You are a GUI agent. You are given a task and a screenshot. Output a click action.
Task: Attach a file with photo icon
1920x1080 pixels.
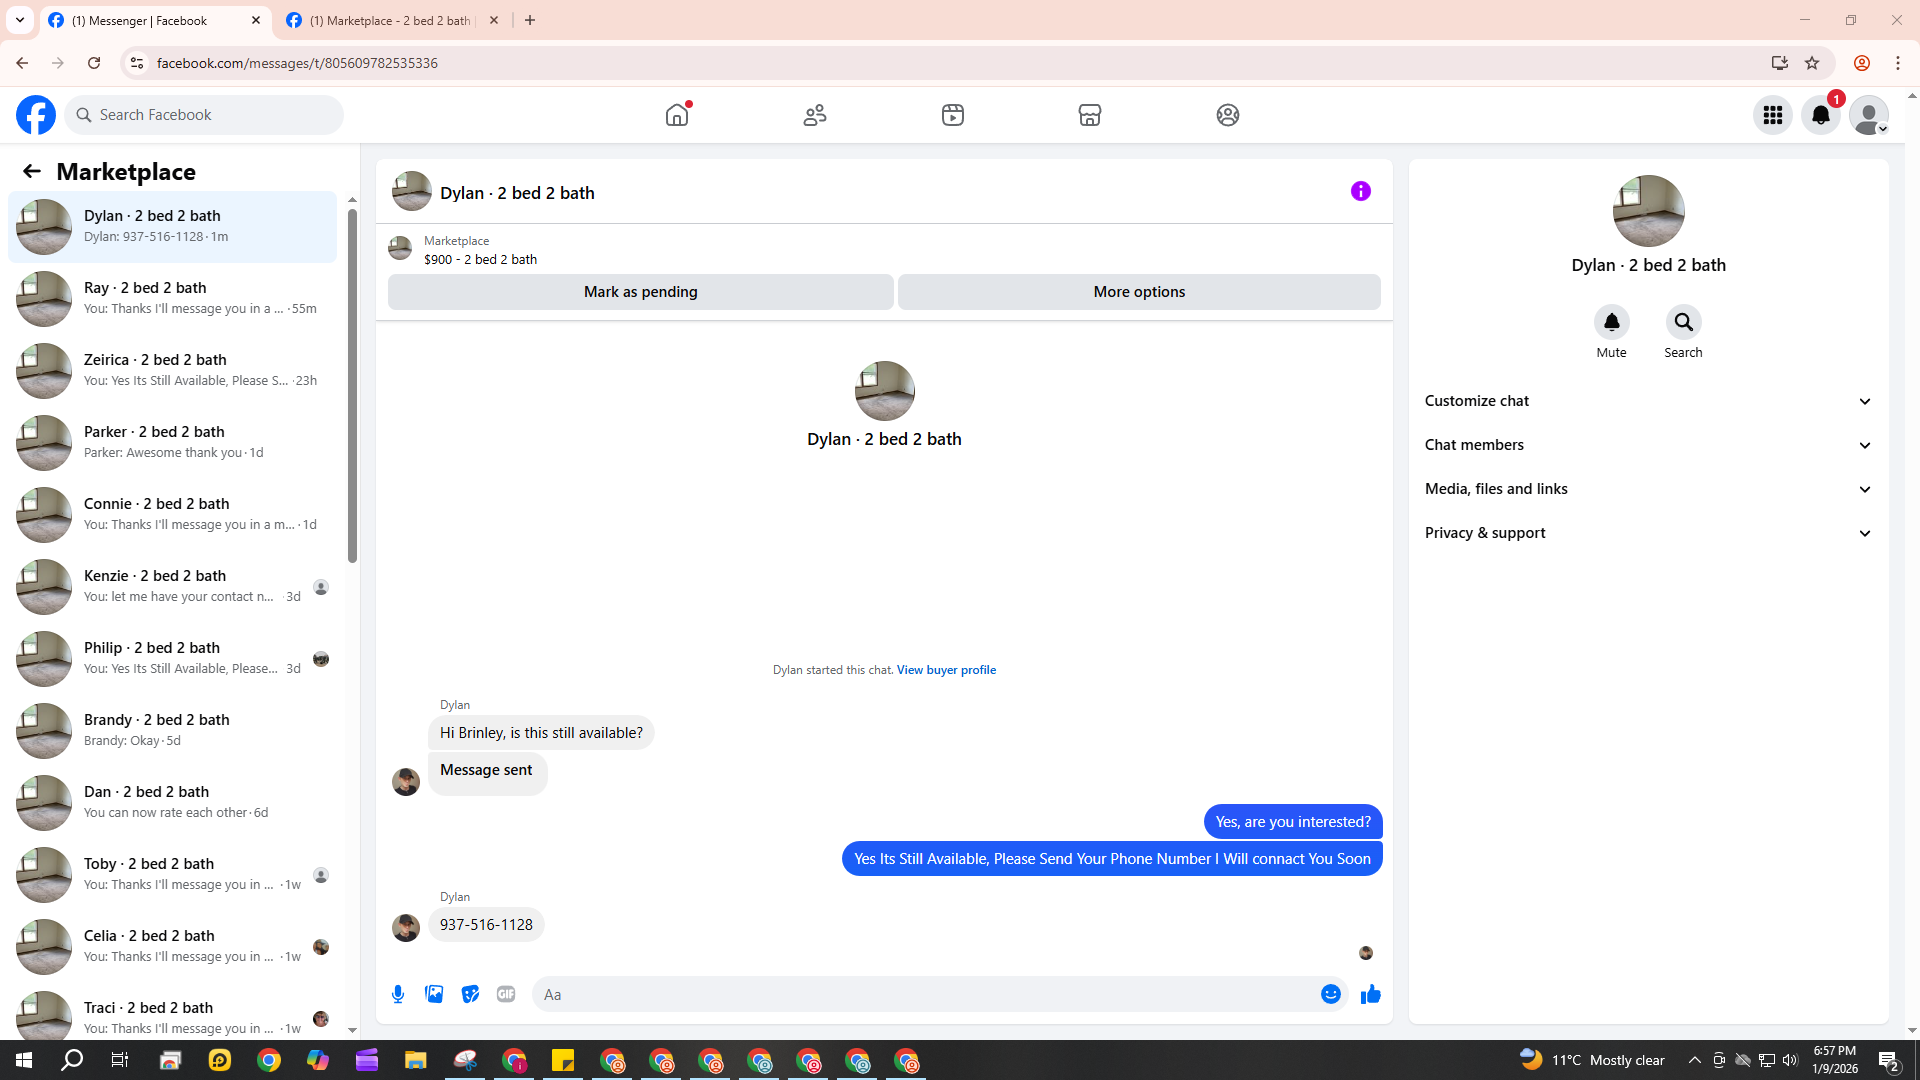pos(434,994)
